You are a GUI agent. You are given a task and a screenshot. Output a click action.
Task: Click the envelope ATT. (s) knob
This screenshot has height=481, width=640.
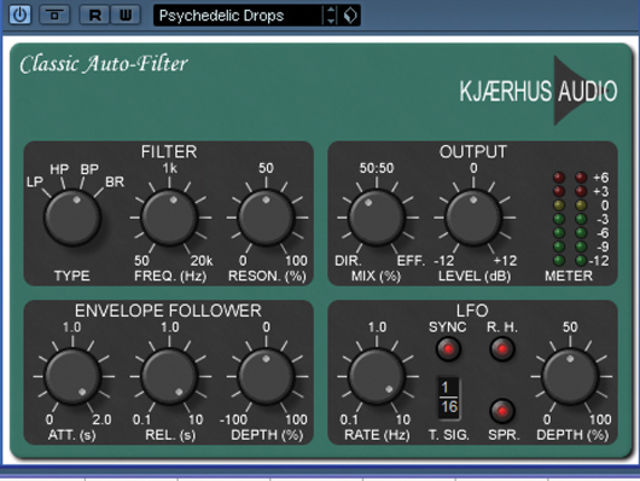coord(72,376)
